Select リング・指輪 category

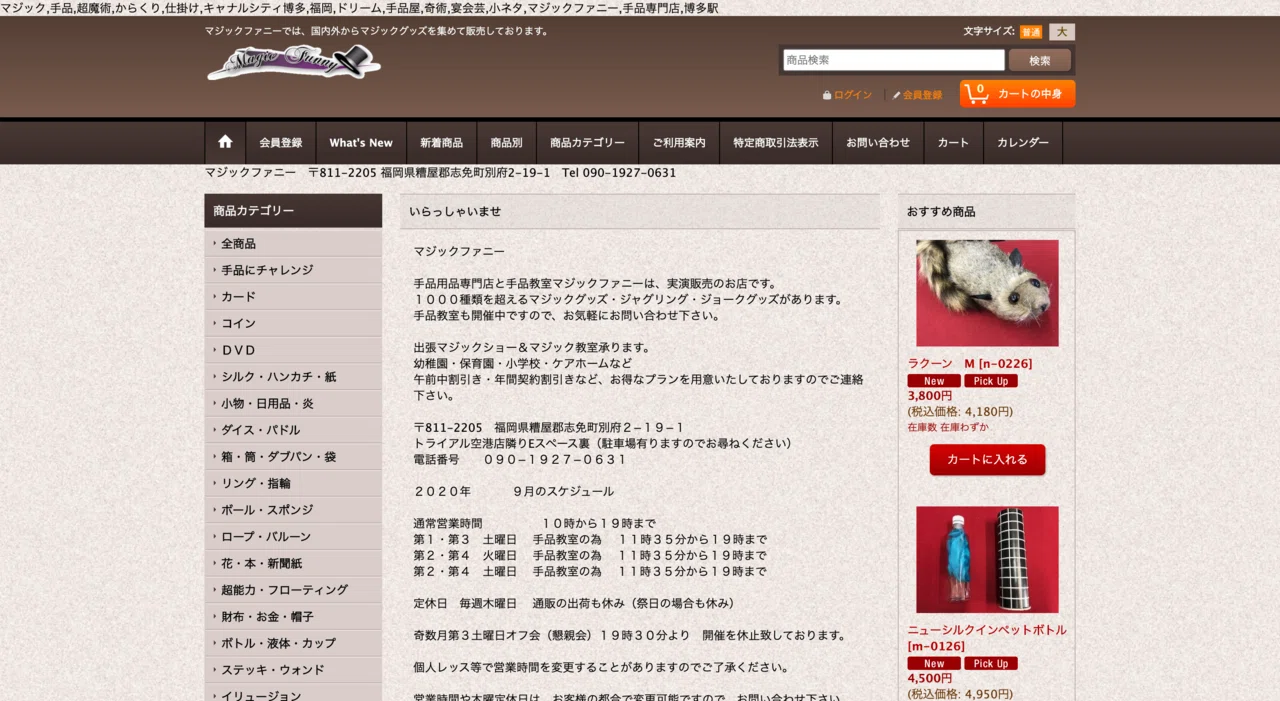(x=293, y=483)
